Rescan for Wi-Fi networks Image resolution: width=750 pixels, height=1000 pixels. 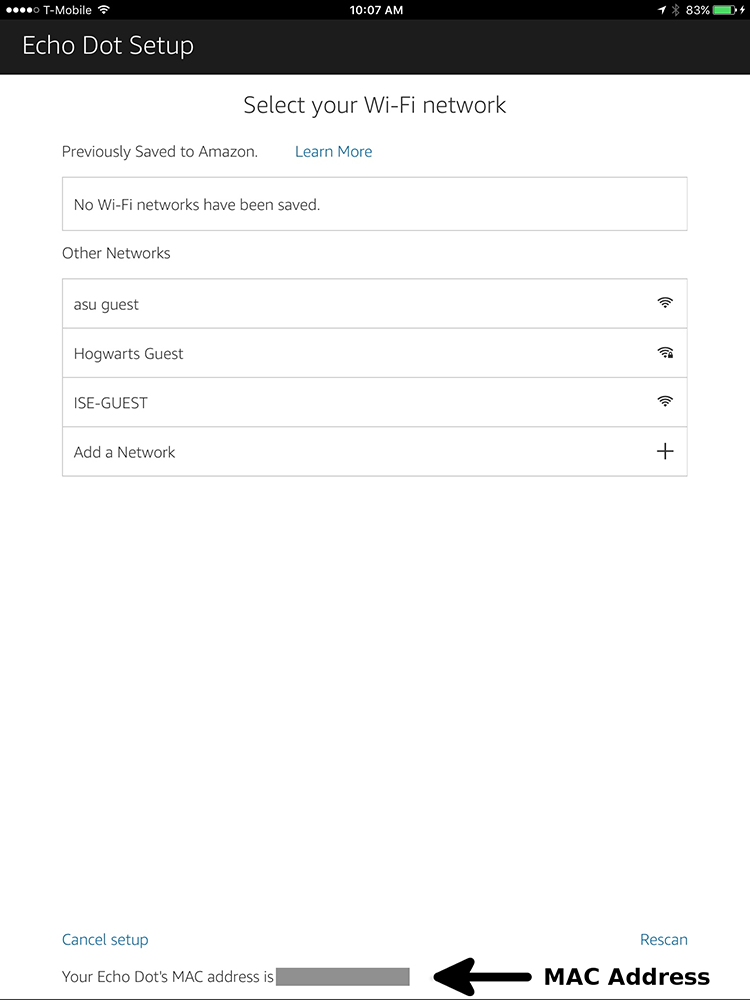pos(663,939)
